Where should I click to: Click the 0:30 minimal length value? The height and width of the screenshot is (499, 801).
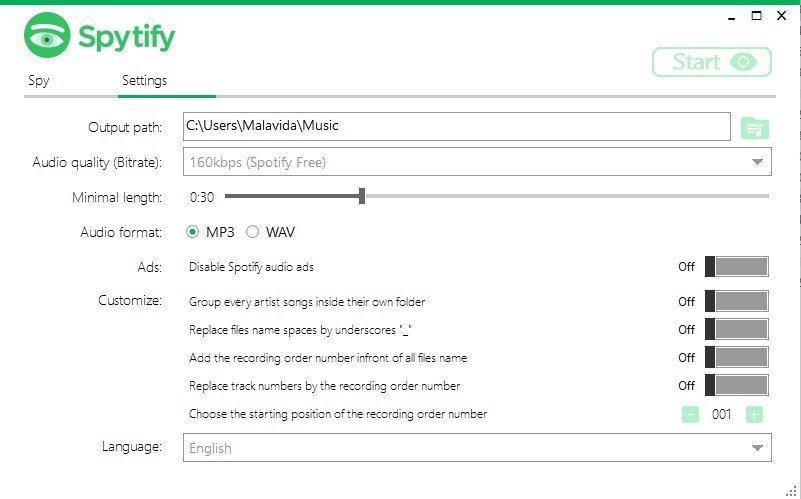pyautogui.click(x=202, y=197)
